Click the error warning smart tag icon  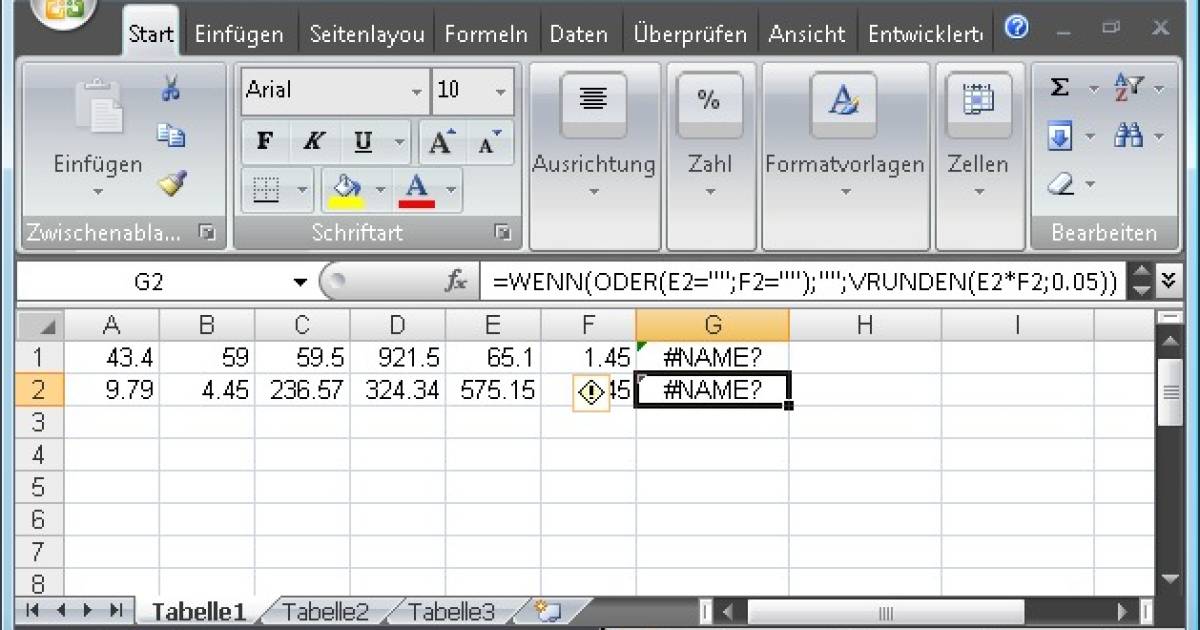click(x=592, y=393)
